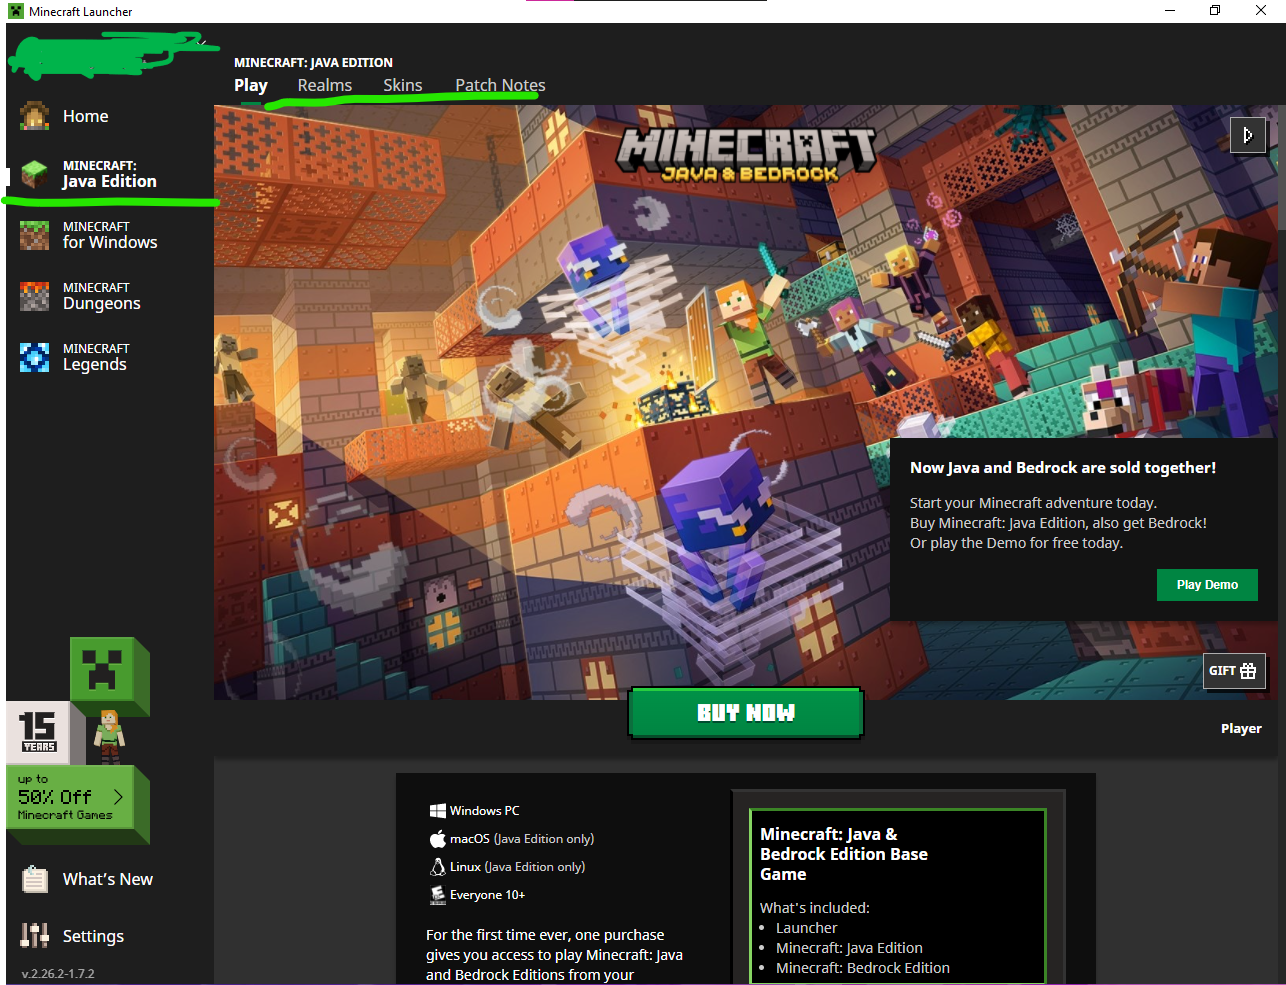Switch to the Play tab

(x=251, y=85)
